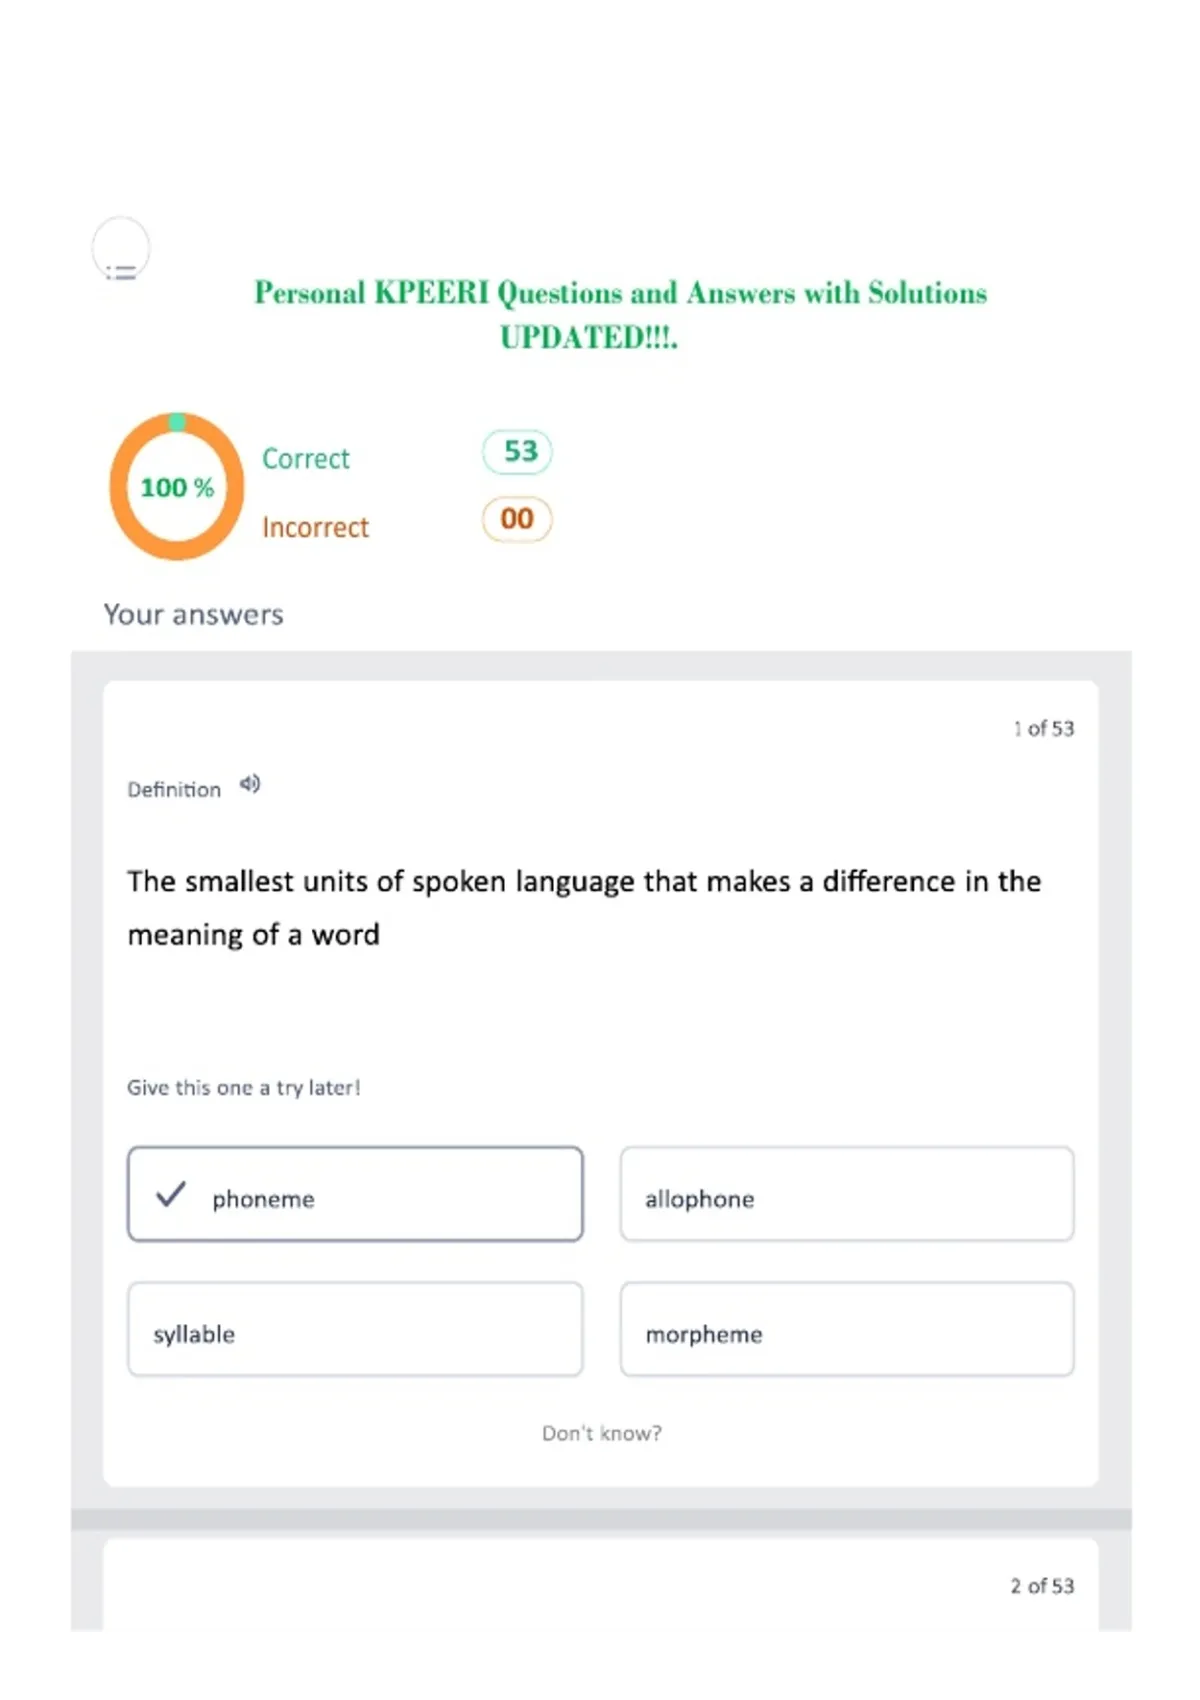Click the Correct count badge 53
Image resolution: width=1200 pixels, height=1700 pixels.
tap(517, 451)
